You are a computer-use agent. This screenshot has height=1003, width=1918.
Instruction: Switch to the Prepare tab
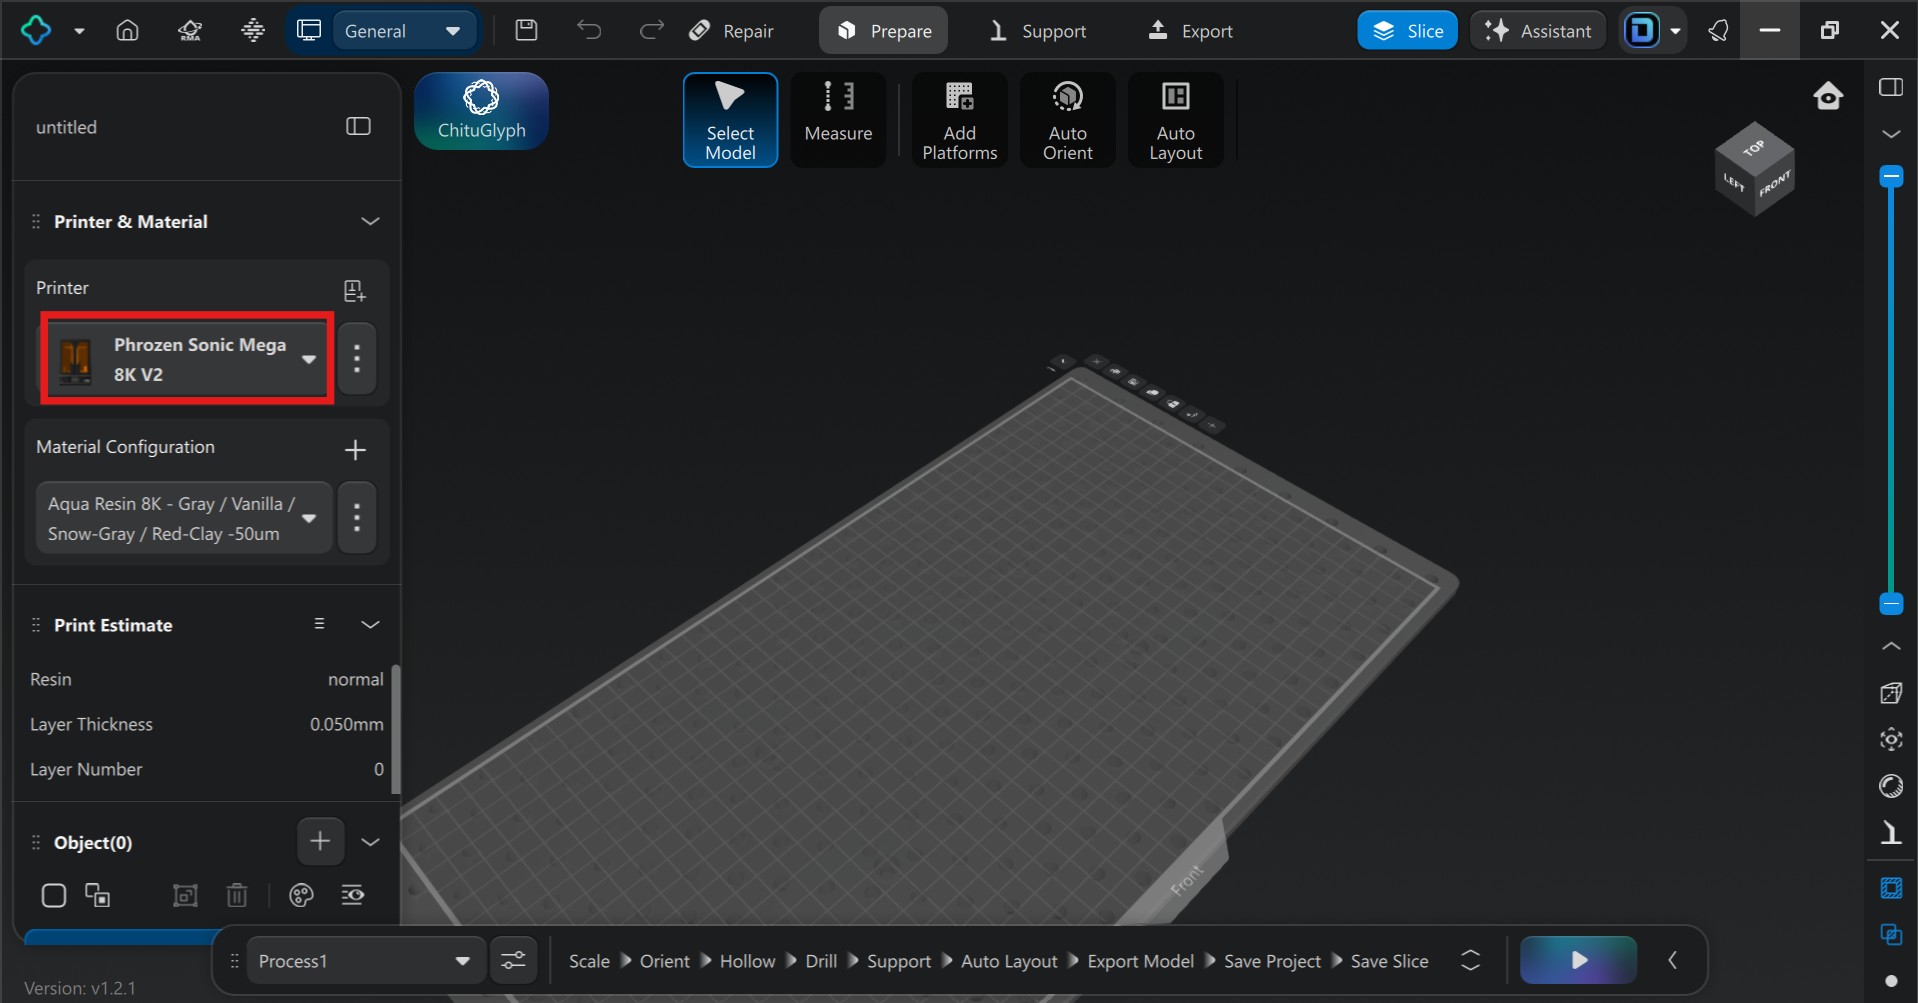(x=884, y=31)
